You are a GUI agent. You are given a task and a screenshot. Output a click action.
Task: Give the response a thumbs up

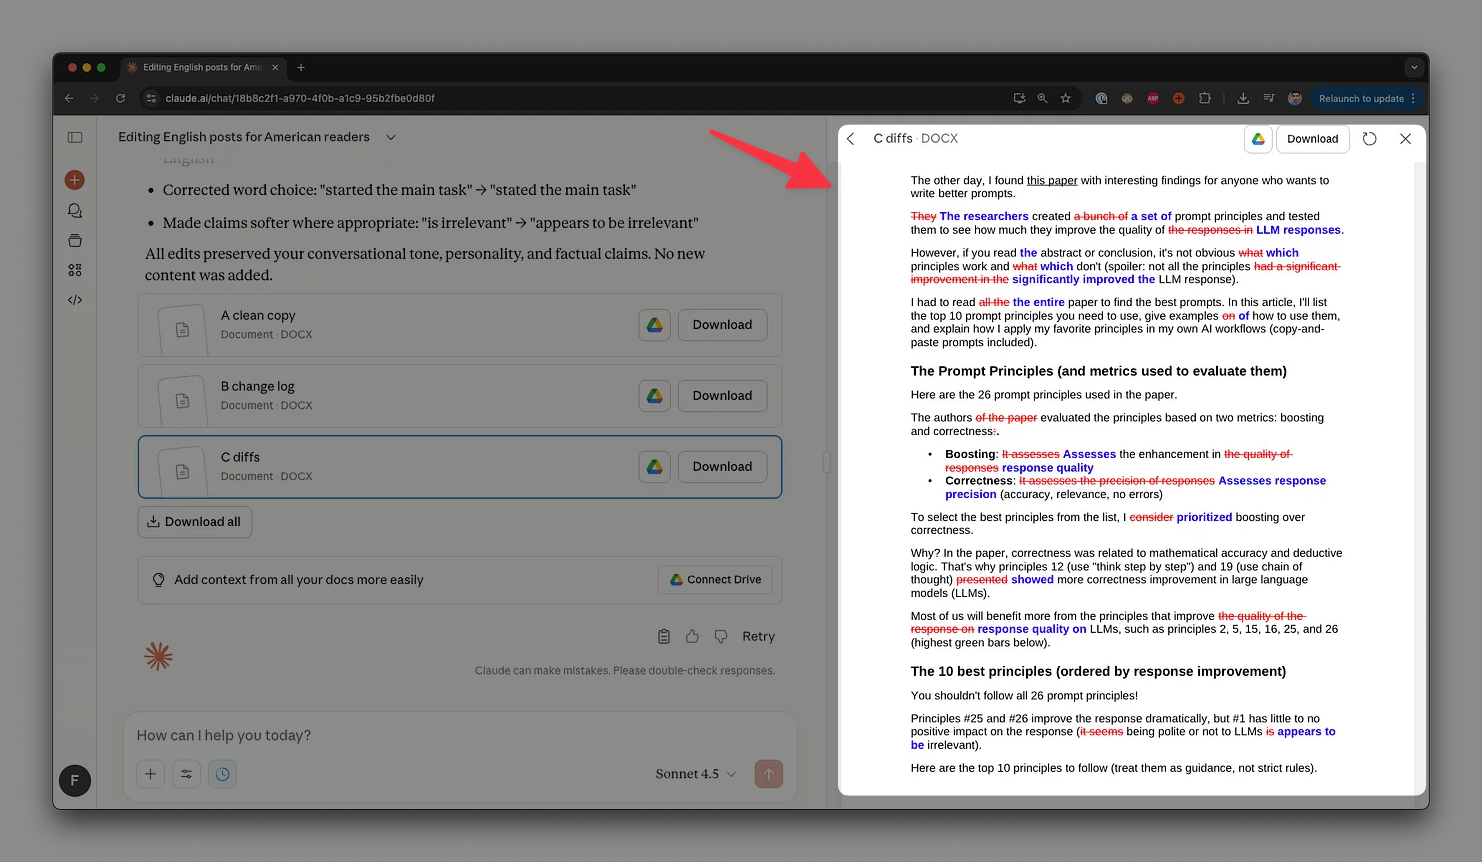[x=692, y=636]
